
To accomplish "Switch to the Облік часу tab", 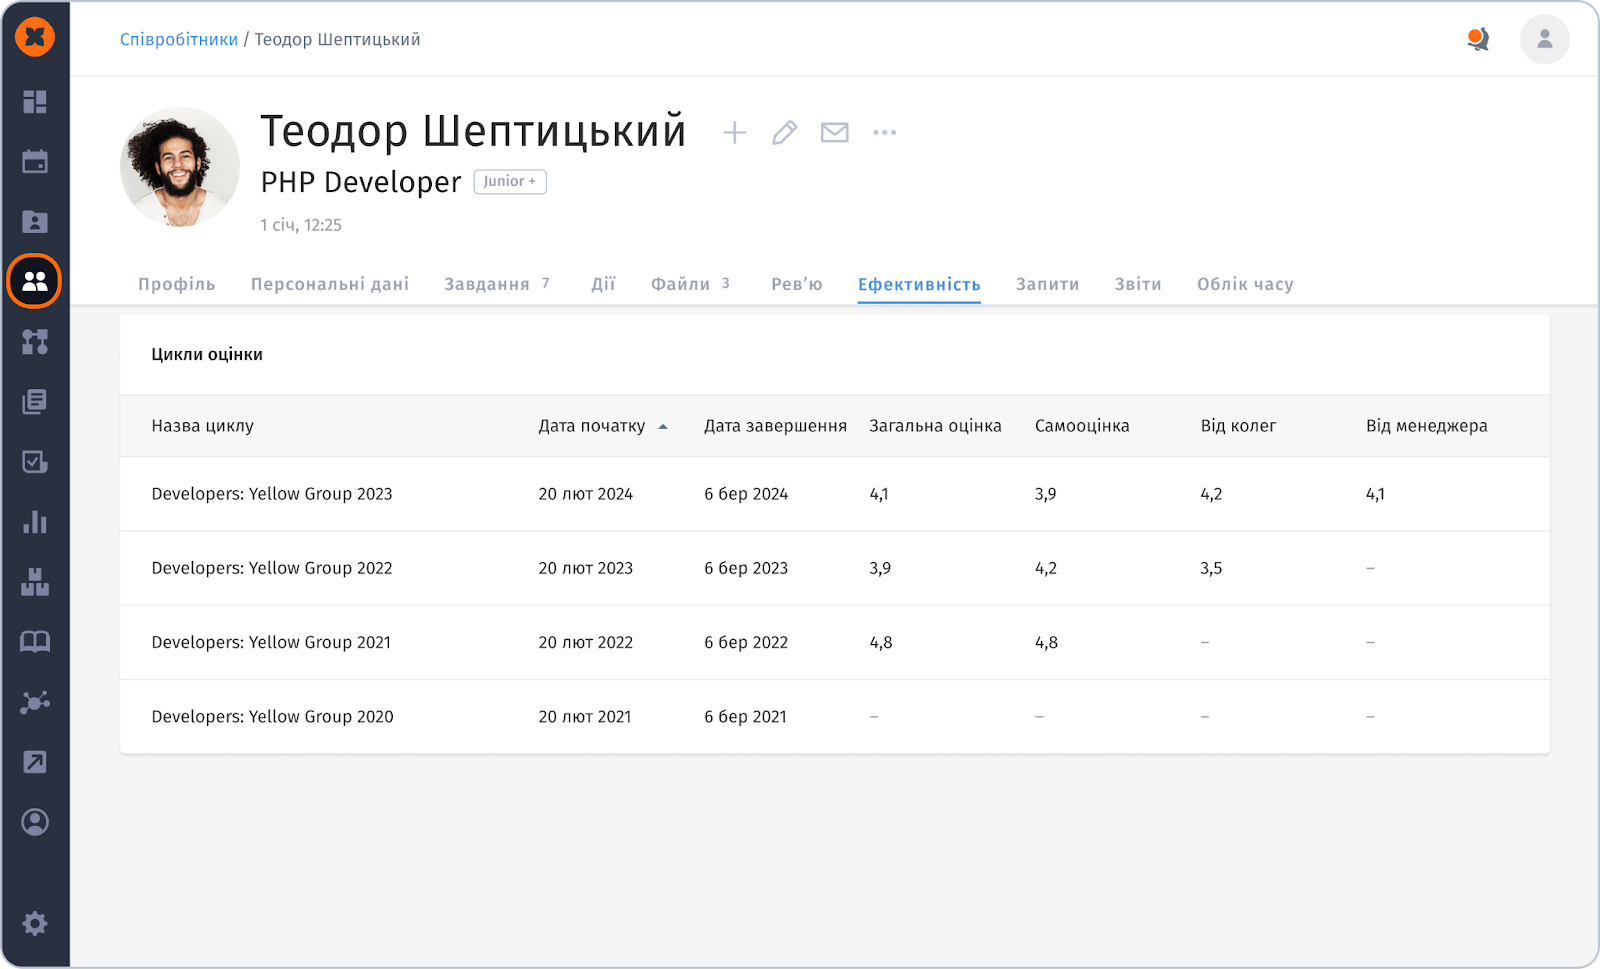I will click(x=1245, y=284).
